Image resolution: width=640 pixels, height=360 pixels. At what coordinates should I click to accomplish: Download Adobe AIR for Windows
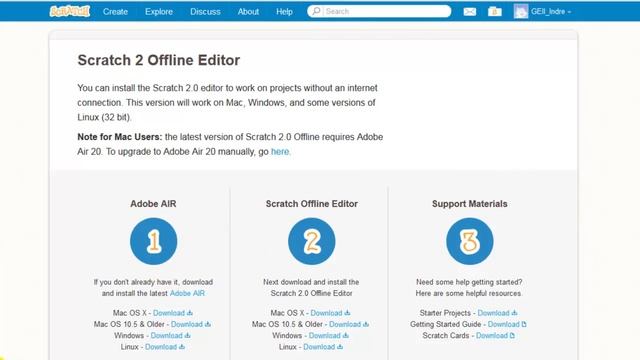(170, 336)
